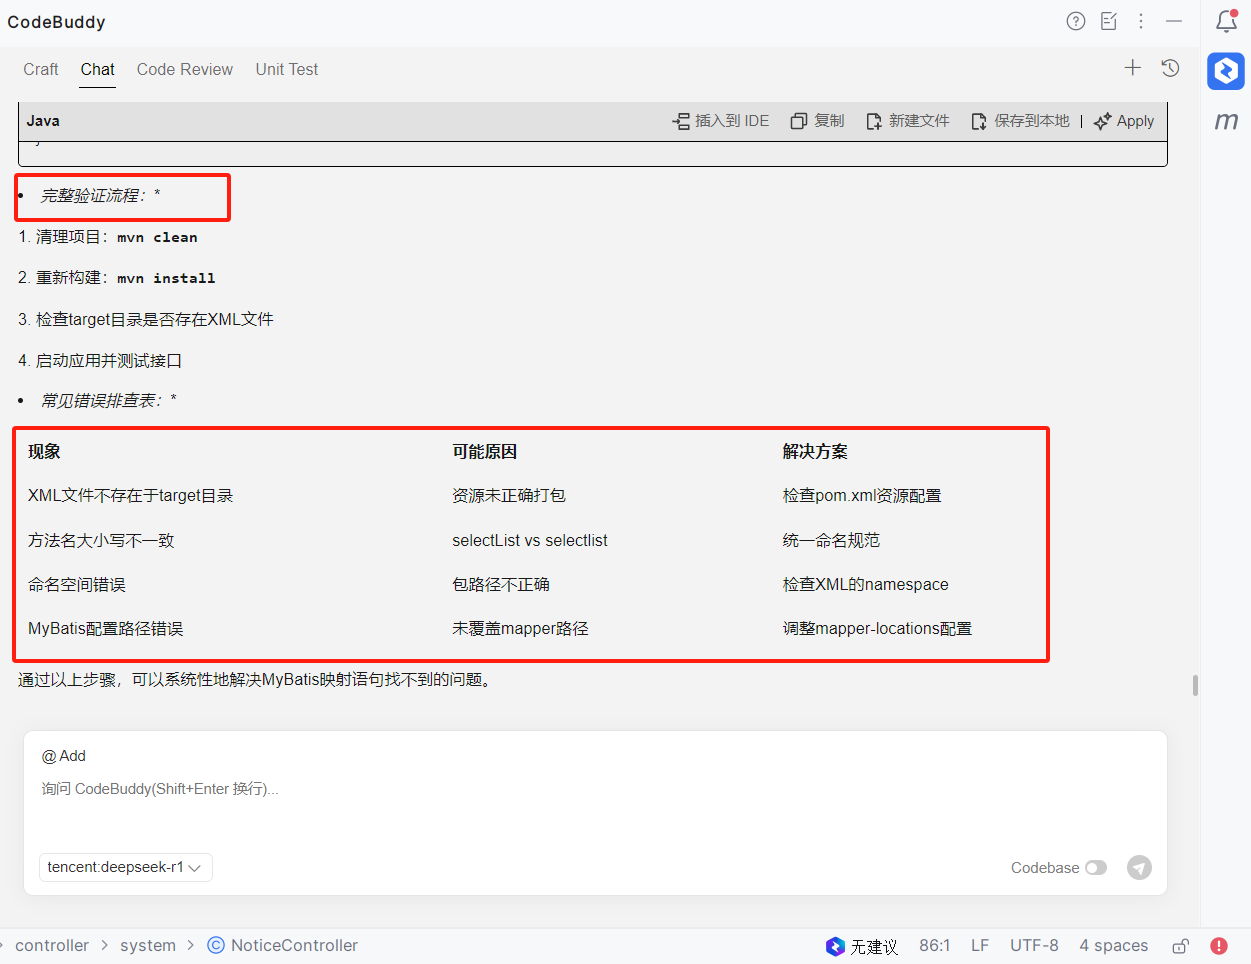The height and width of the screenshot is (964, 1251).
Task: Click step 启动应用并测试接口
Action: click(109, 360)
